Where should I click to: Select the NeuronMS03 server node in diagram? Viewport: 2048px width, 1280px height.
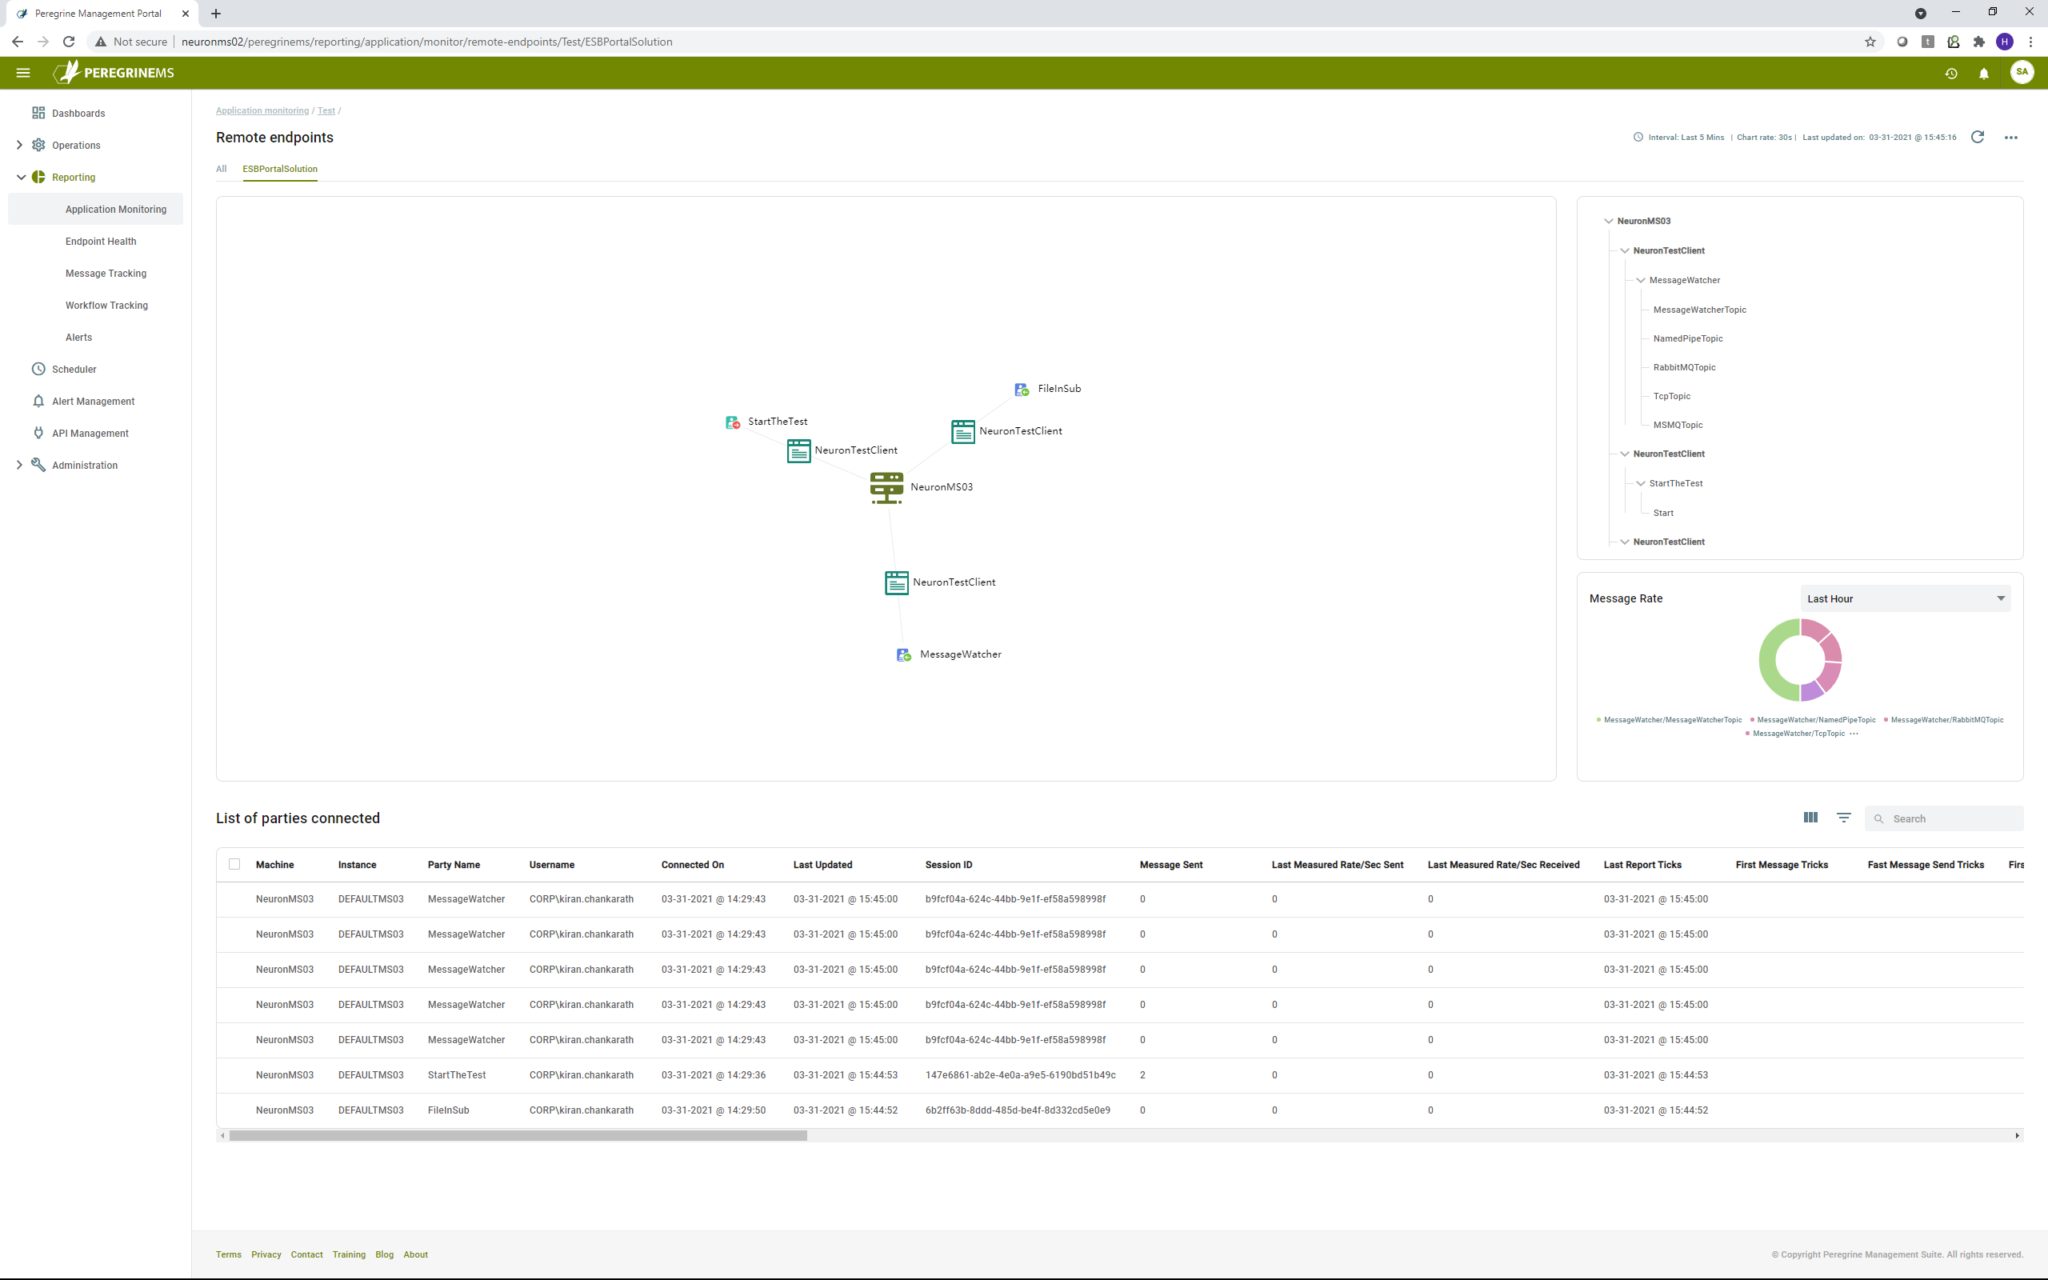click(x=885, y=487)
